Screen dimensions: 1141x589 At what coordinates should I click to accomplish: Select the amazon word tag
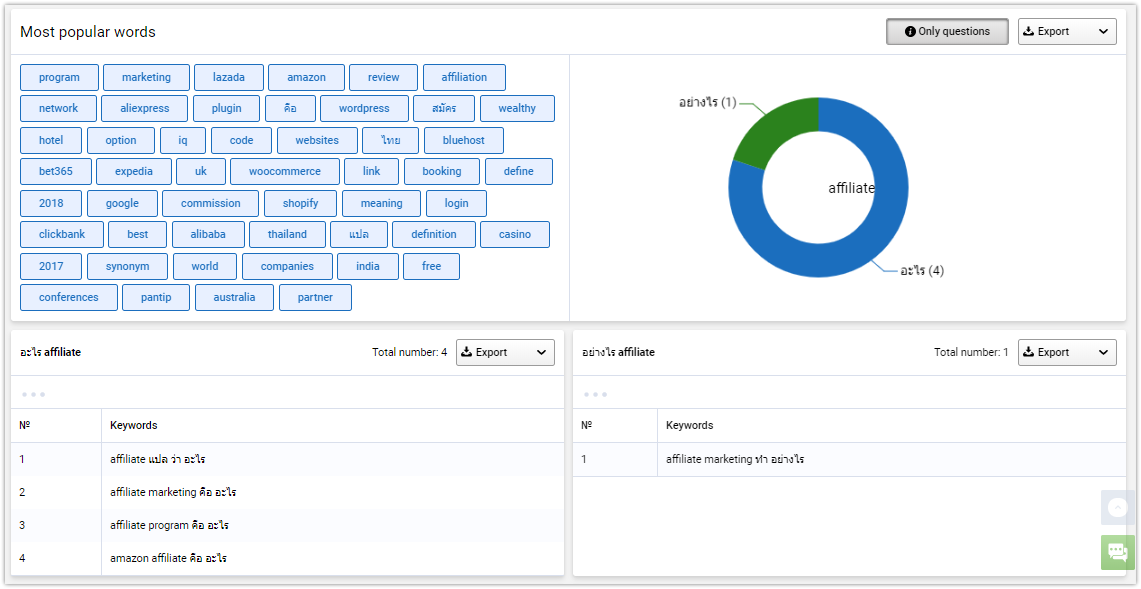point(306,77)
